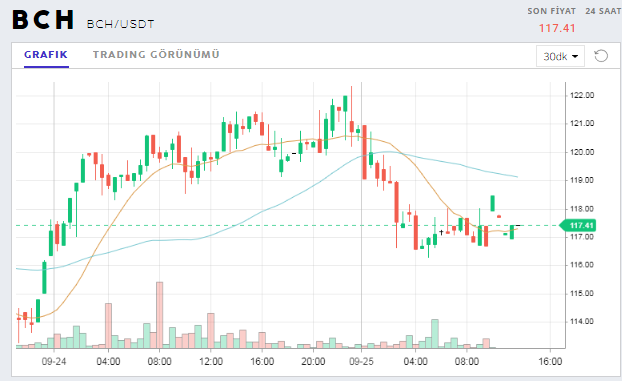Click the tallest pink volume bar near 08:00

(159, 315)
